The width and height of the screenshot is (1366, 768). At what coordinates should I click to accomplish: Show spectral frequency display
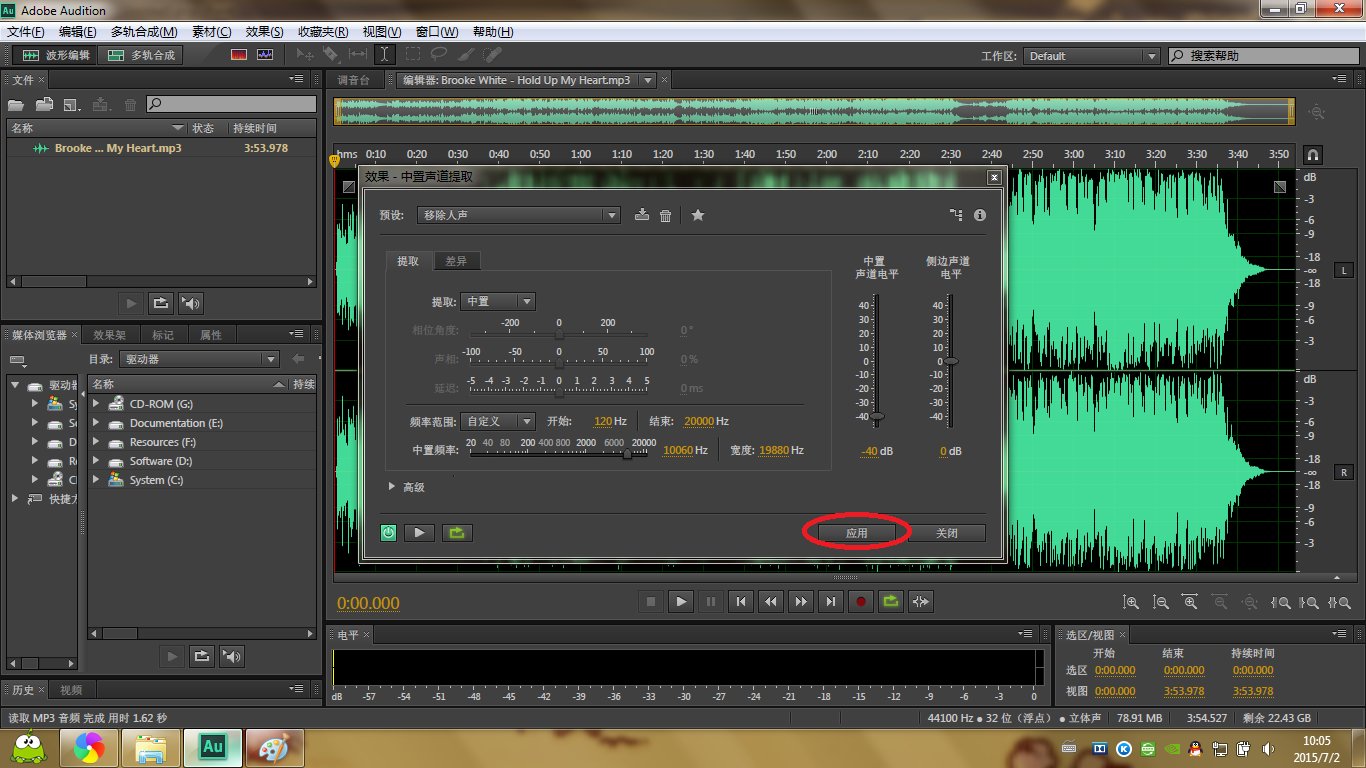click(x=239, y=55)
